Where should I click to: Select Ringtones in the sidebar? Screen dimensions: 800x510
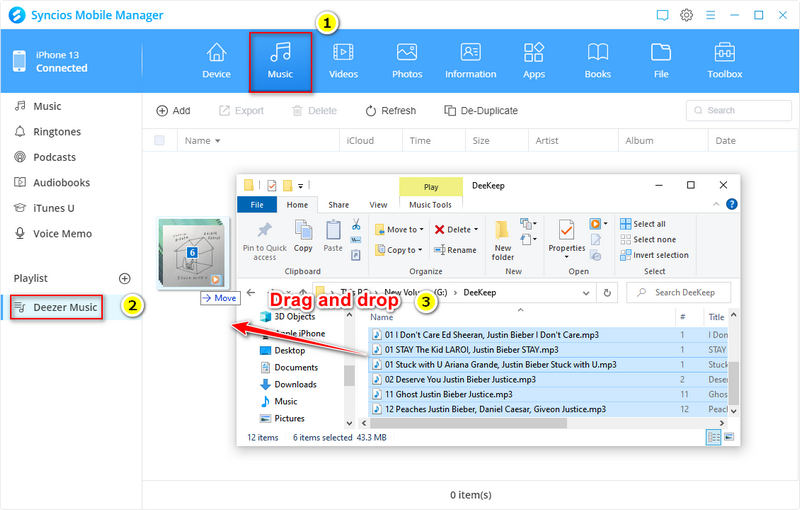click(47, 132)
